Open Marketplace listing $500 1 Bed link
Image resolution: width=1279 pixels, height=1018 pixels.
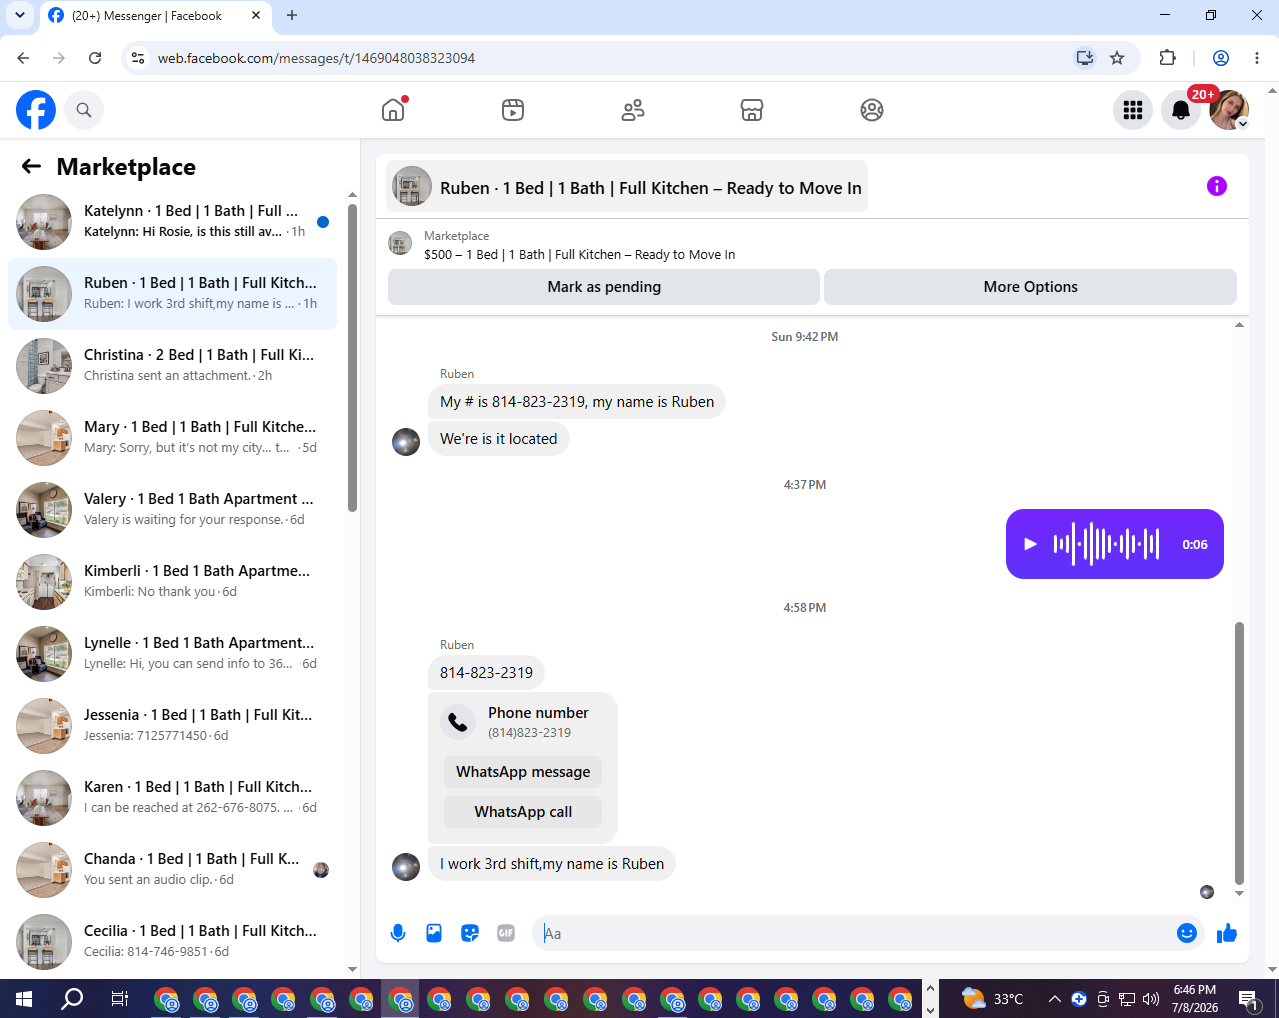pyautogui.click(x=579, y=254)
